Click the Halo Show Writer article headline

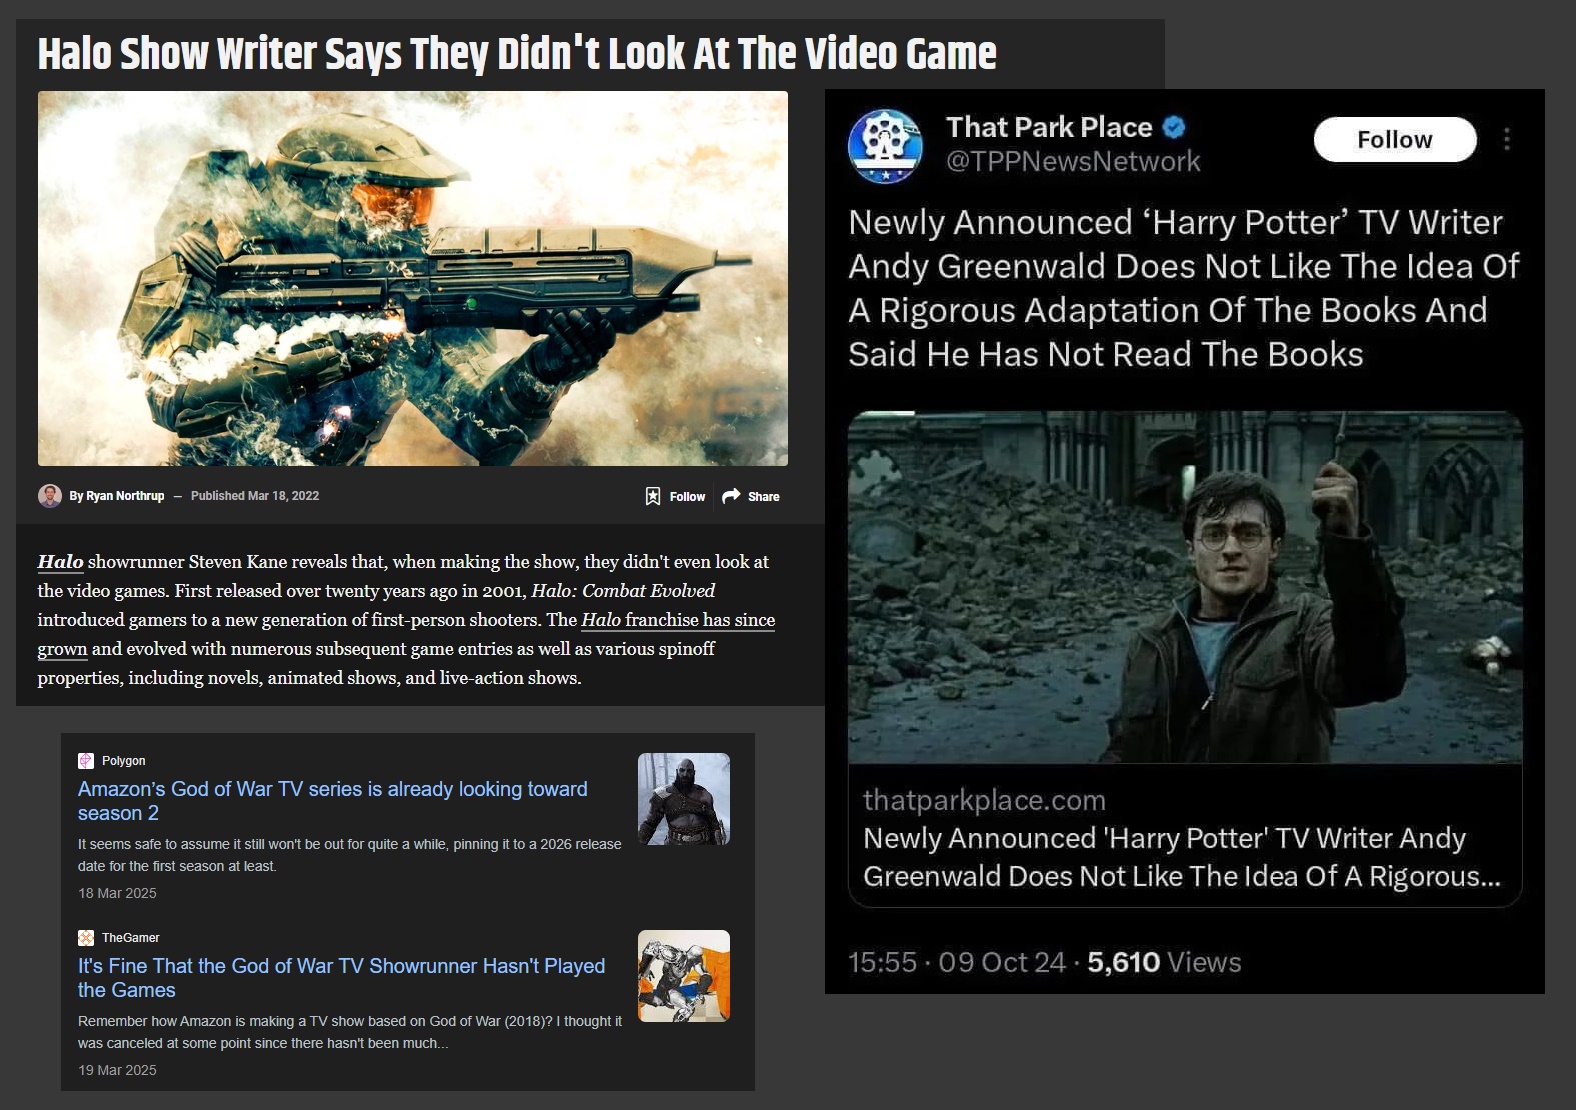coord(517,54)
